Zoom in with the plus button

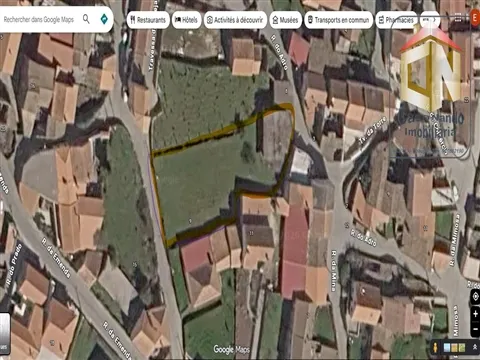point(475,314)
